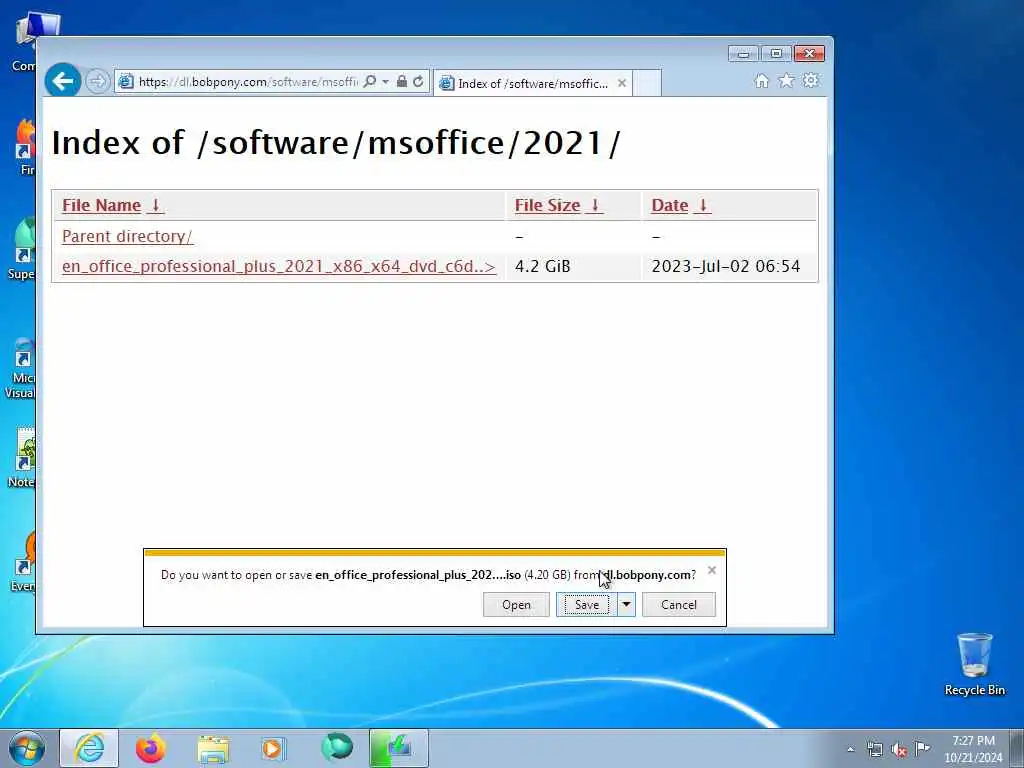Refresh the page with reload icon
This screenshot has width=1024, height=768.
(418, 81)
